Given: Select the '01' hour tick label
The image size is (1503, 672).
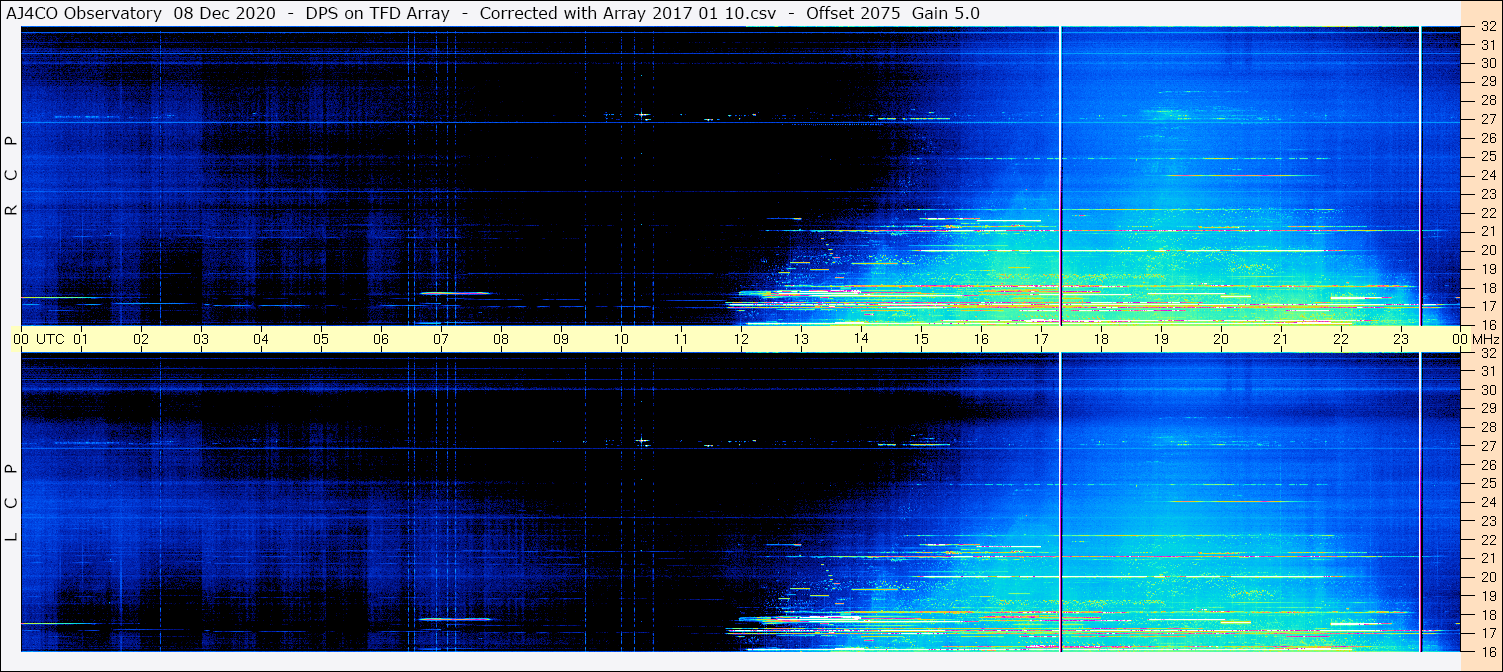Looking at the screenshot, I should tap(81, 339).
